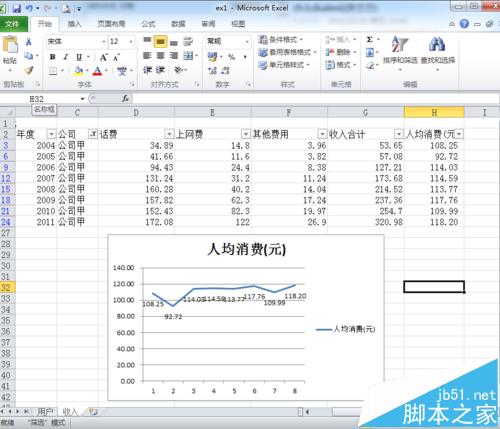This screenshot has width=500, height=429.
Task: Open the 话费 column filter dropdown
Action: pos(169,134)
